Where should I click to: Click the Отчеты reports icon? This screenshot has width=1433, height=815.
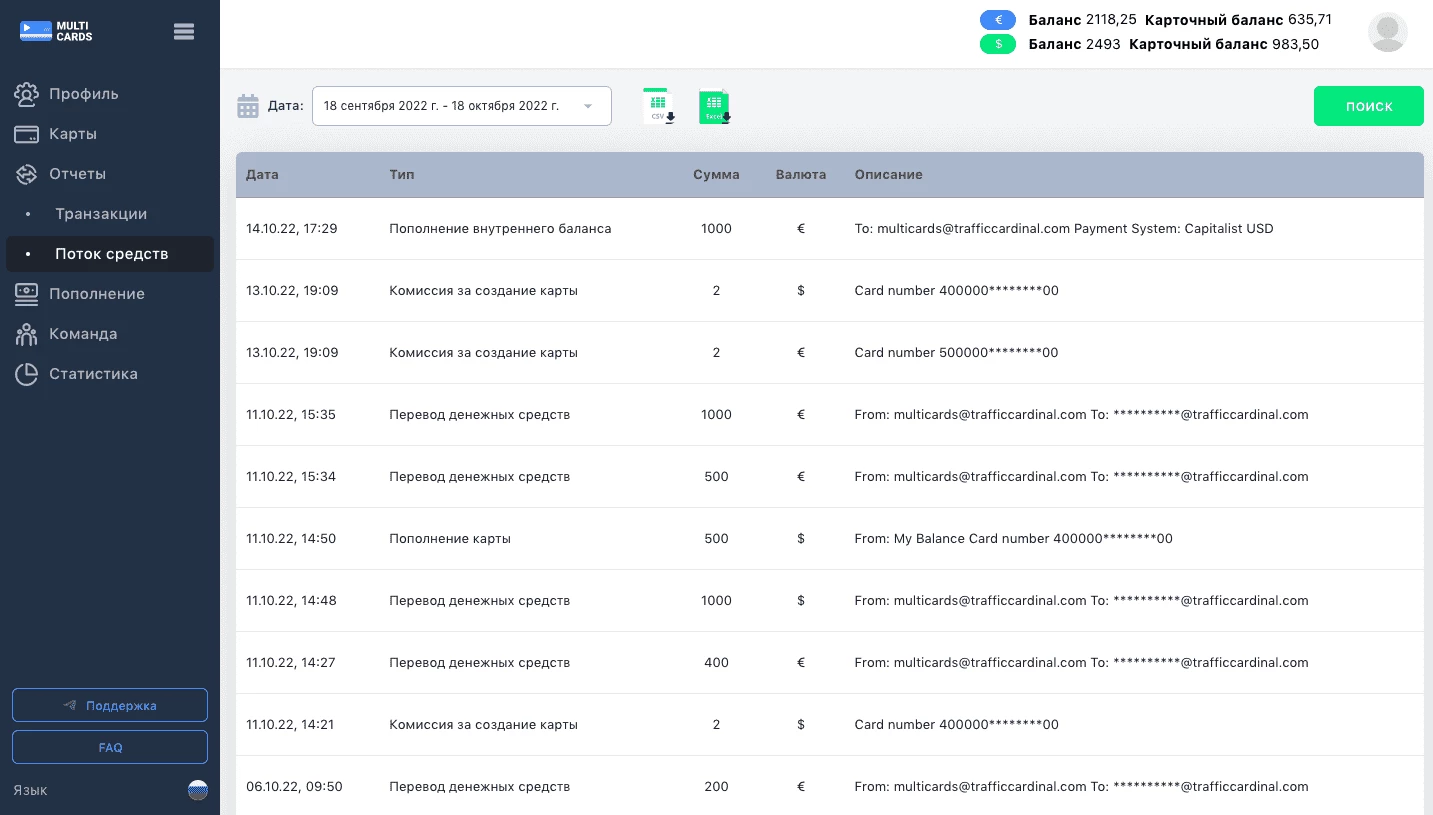[27, 174]
